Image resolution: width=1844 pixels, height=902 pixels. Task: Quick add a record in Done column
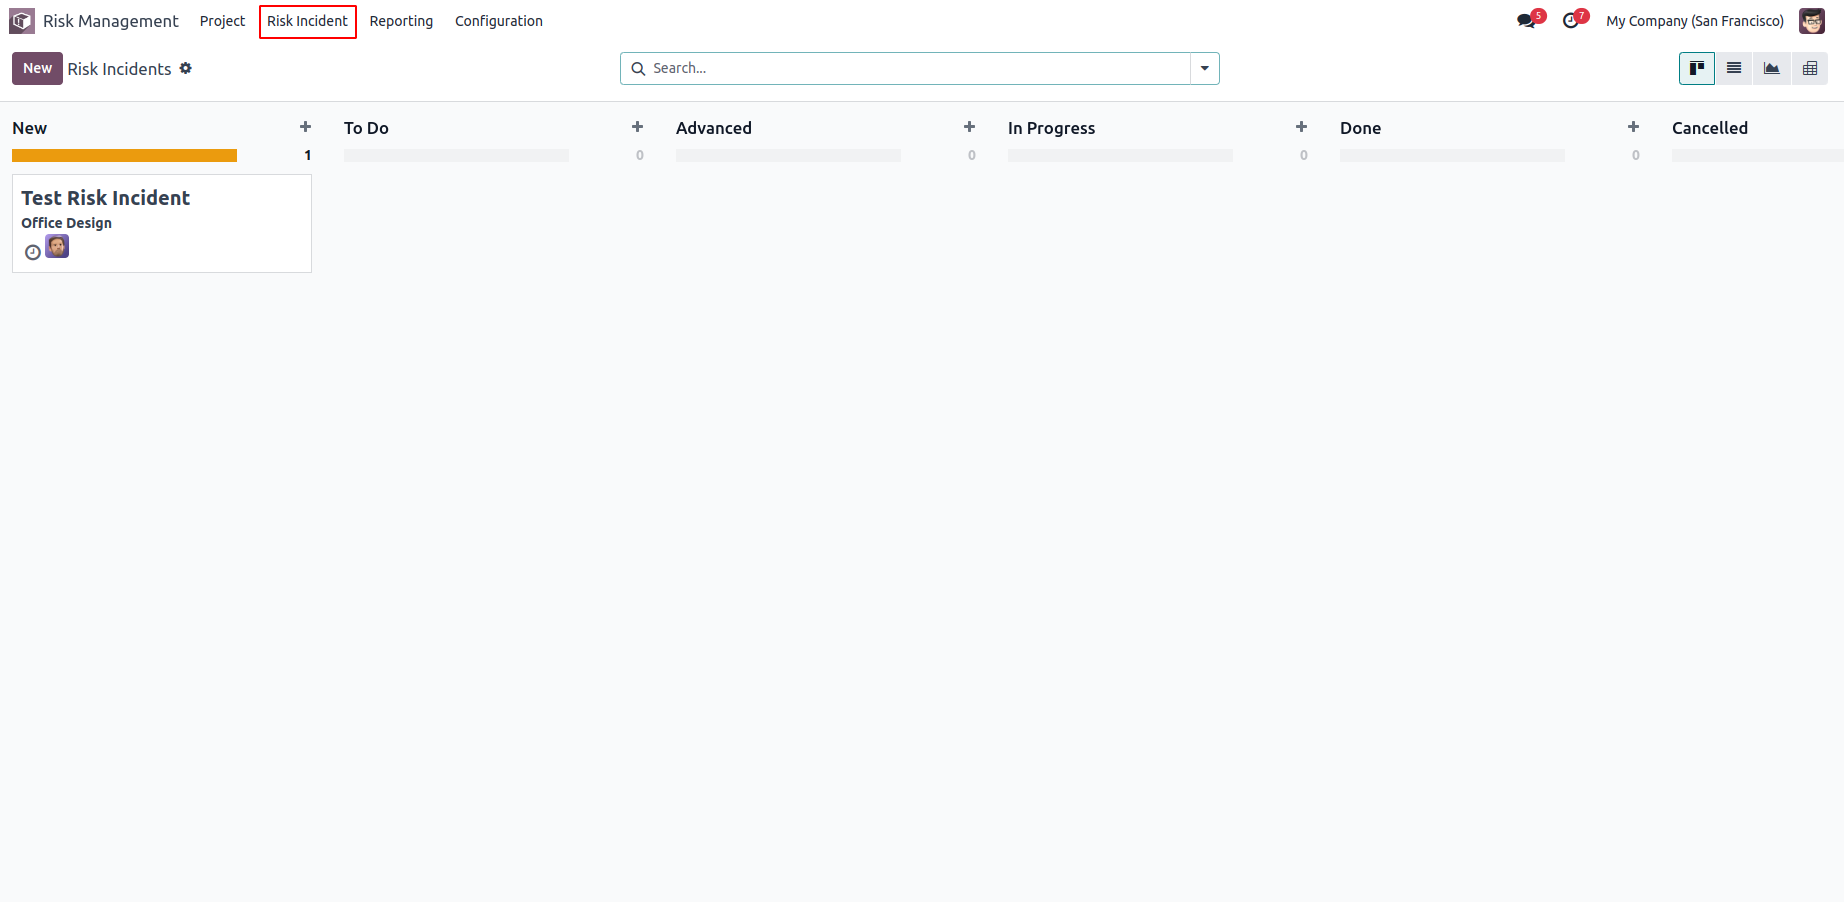pyautogui.click(x=1633, y=127)
